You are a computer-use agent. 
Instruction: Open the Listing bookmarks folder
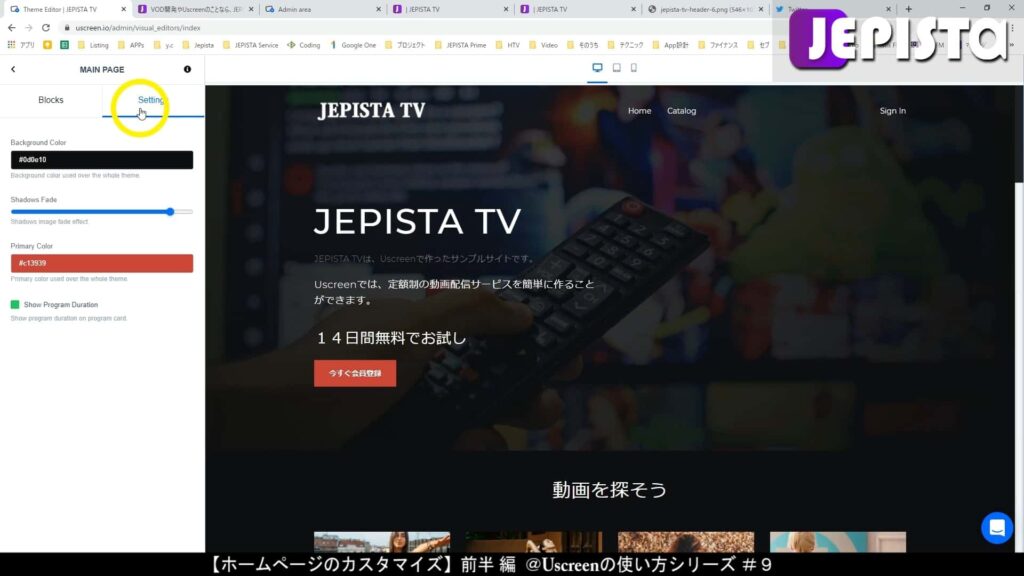pos(93,45)
